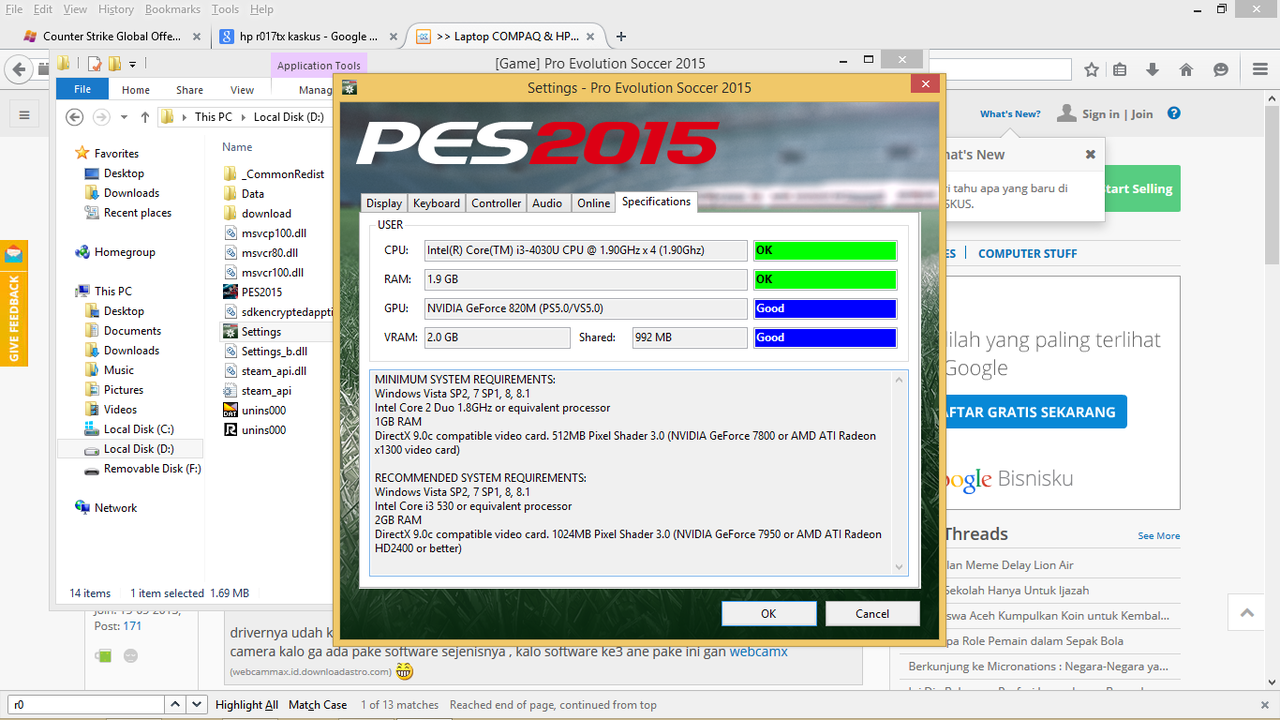This screenshot has width=1280, height=720.
Task: Click the requirements box scroll down arrow
Action: click(899, 567)
